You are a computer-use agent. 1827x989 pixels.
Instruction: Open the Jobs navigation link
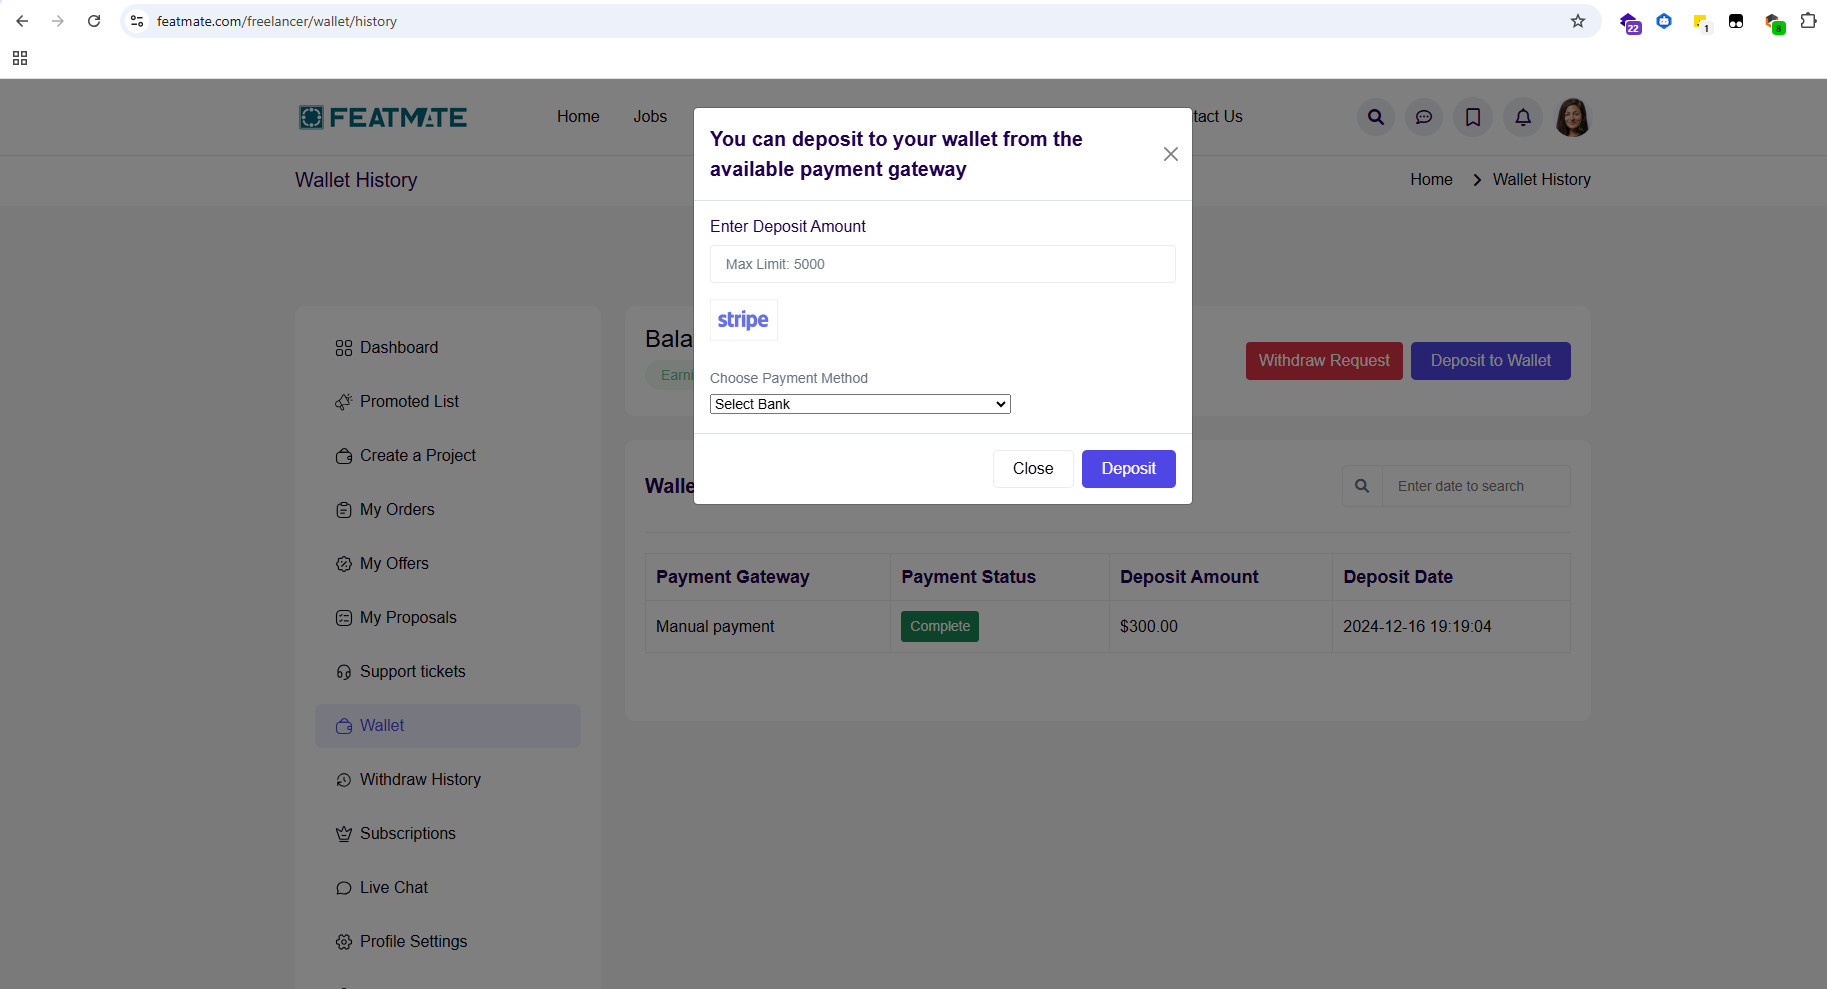pyautogui.click(x=649, y=117)
